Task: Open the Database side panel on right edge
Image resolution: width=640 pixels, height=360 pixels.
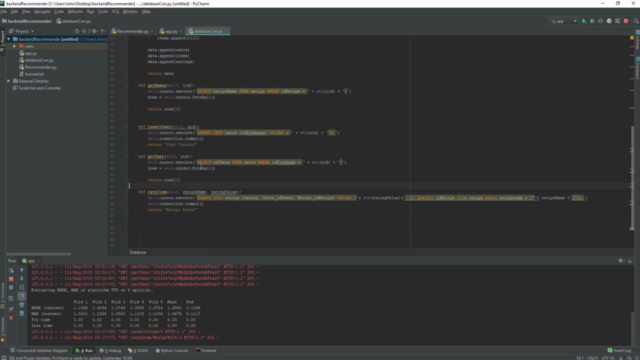Action: coord(637,69)
